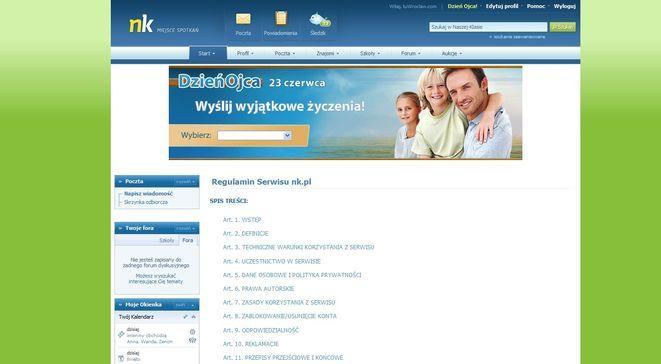The image size is (661, 364).
Task: Collapse the Moje Okienka sidebar panel arrow
Action: [x=120, y=305]
